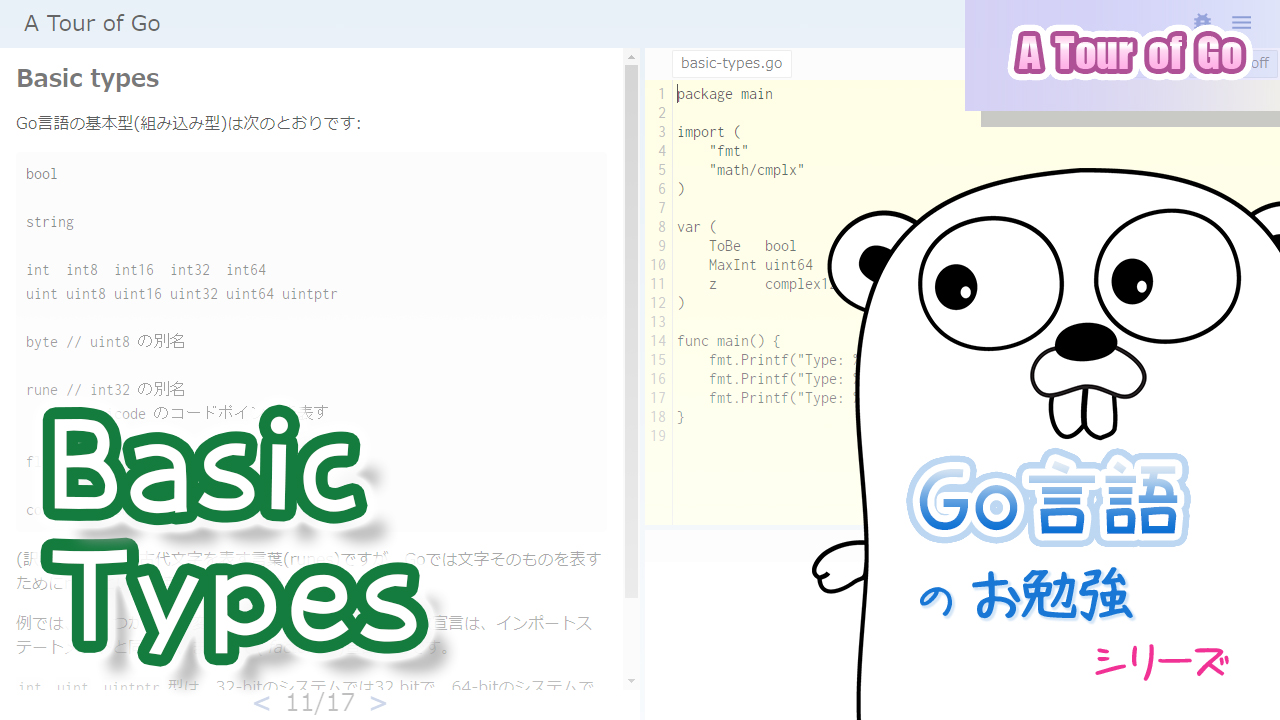Click line number 7 in editor gutter
Image resolution: width=1280 pixels, height=720 pixels.
(x=662, y=208)
